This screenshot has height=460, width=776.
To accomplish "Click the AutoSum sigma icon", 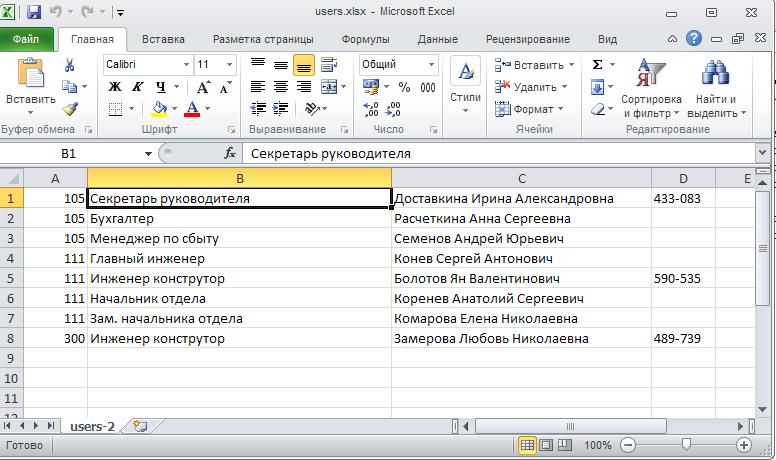I will (x=597, y=65).
